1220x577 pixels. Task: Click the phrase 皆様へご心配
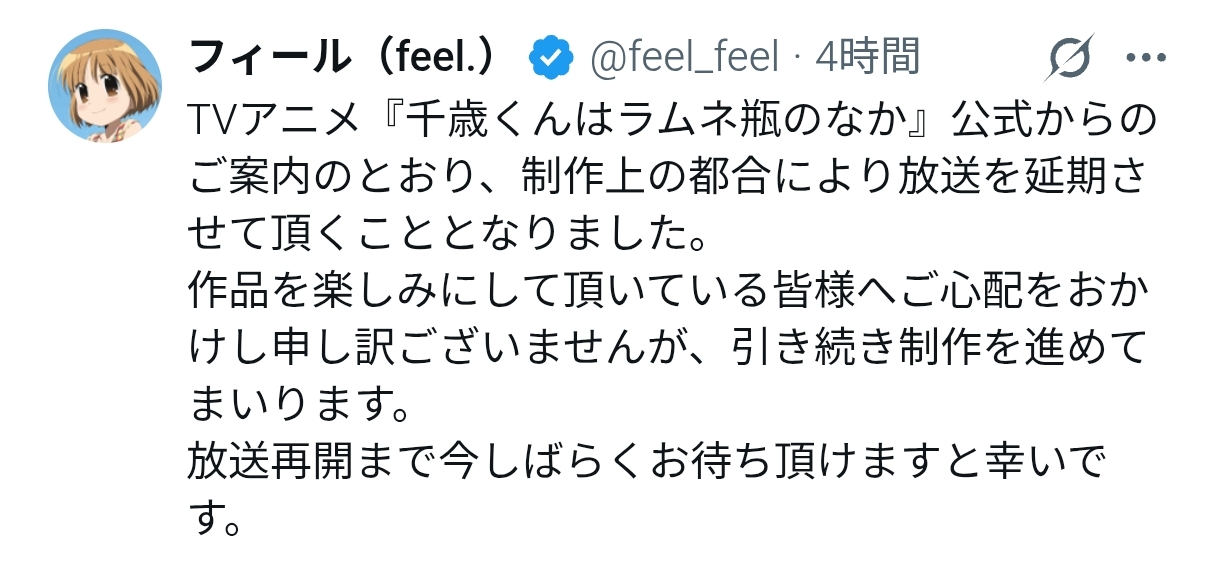pyautogui.click(x=836, y=292)
